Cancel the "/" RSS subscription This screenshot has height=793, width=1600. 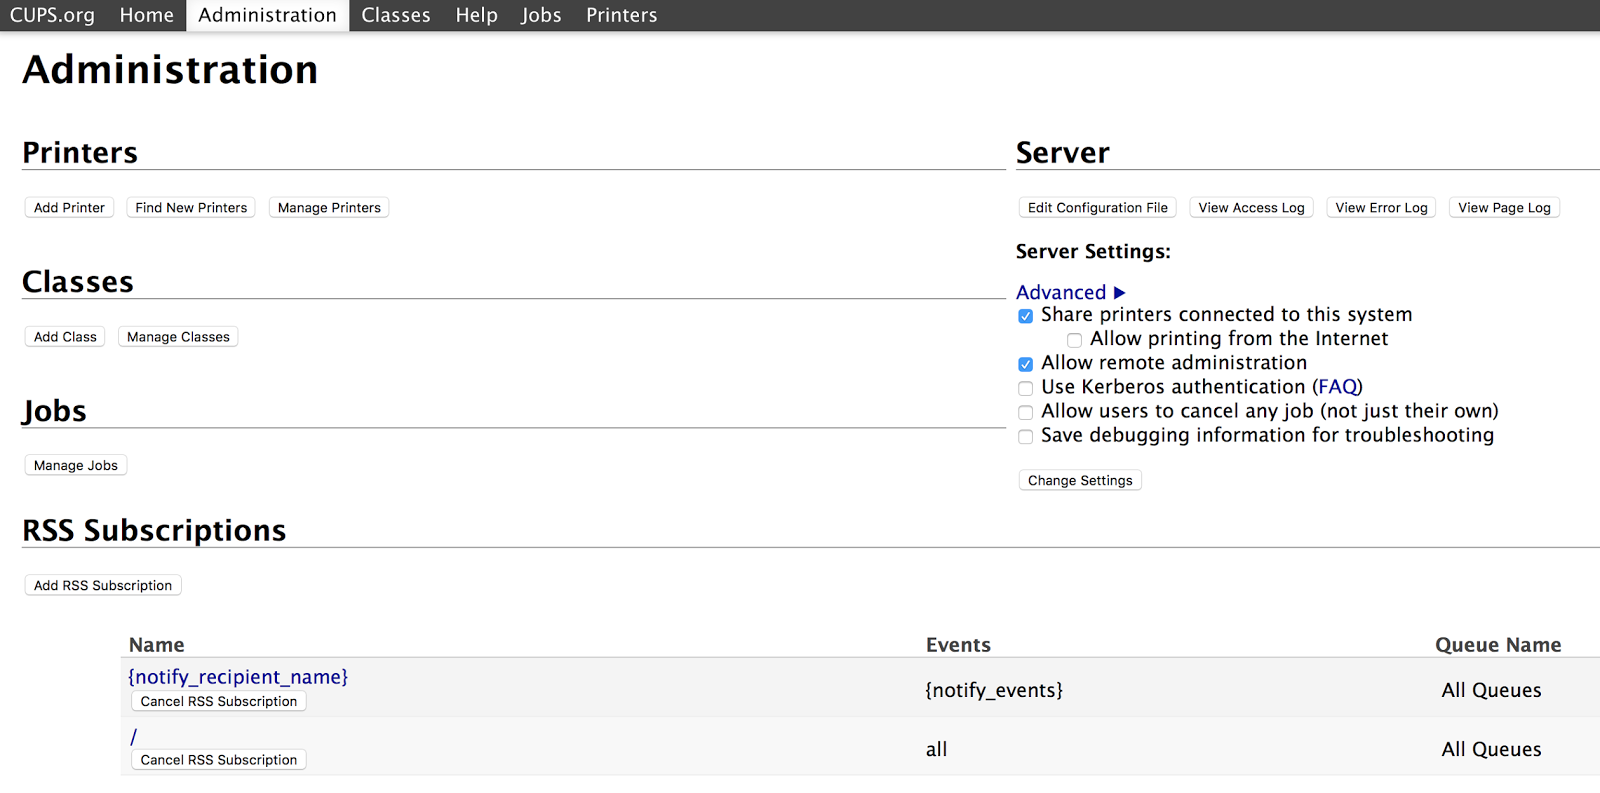tap(219, 760)
